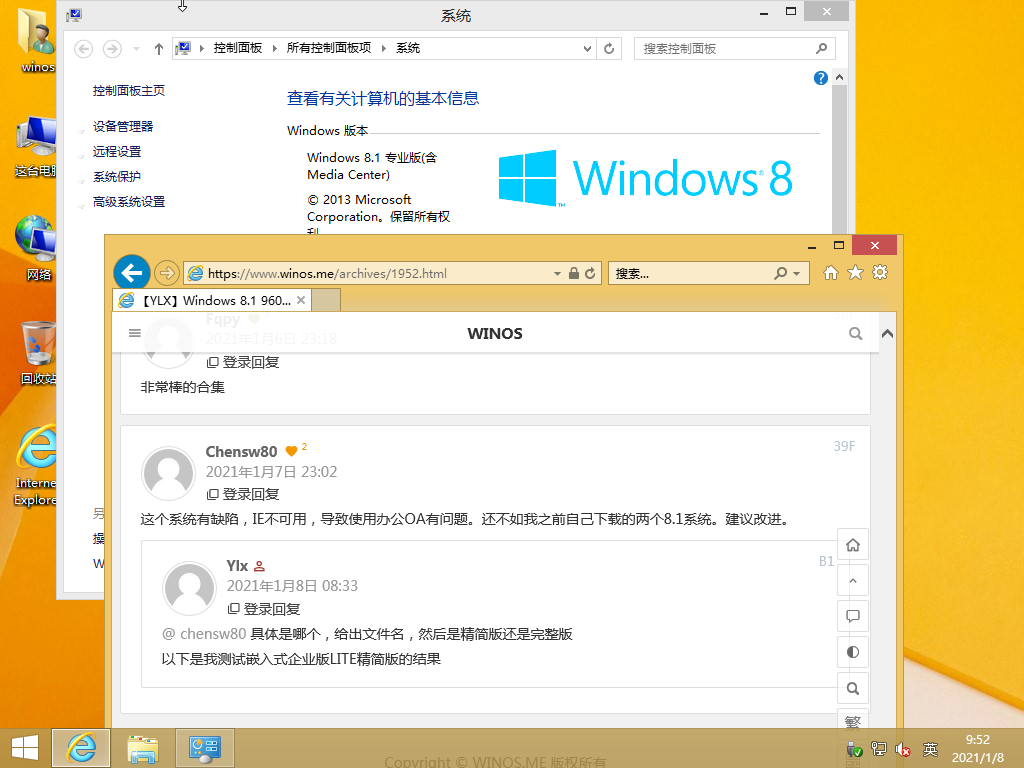The width and height of the screenshot is (1024, 768).
Task: Click the IE page scroll-up arrow
Action: click(x=887, y=334)
